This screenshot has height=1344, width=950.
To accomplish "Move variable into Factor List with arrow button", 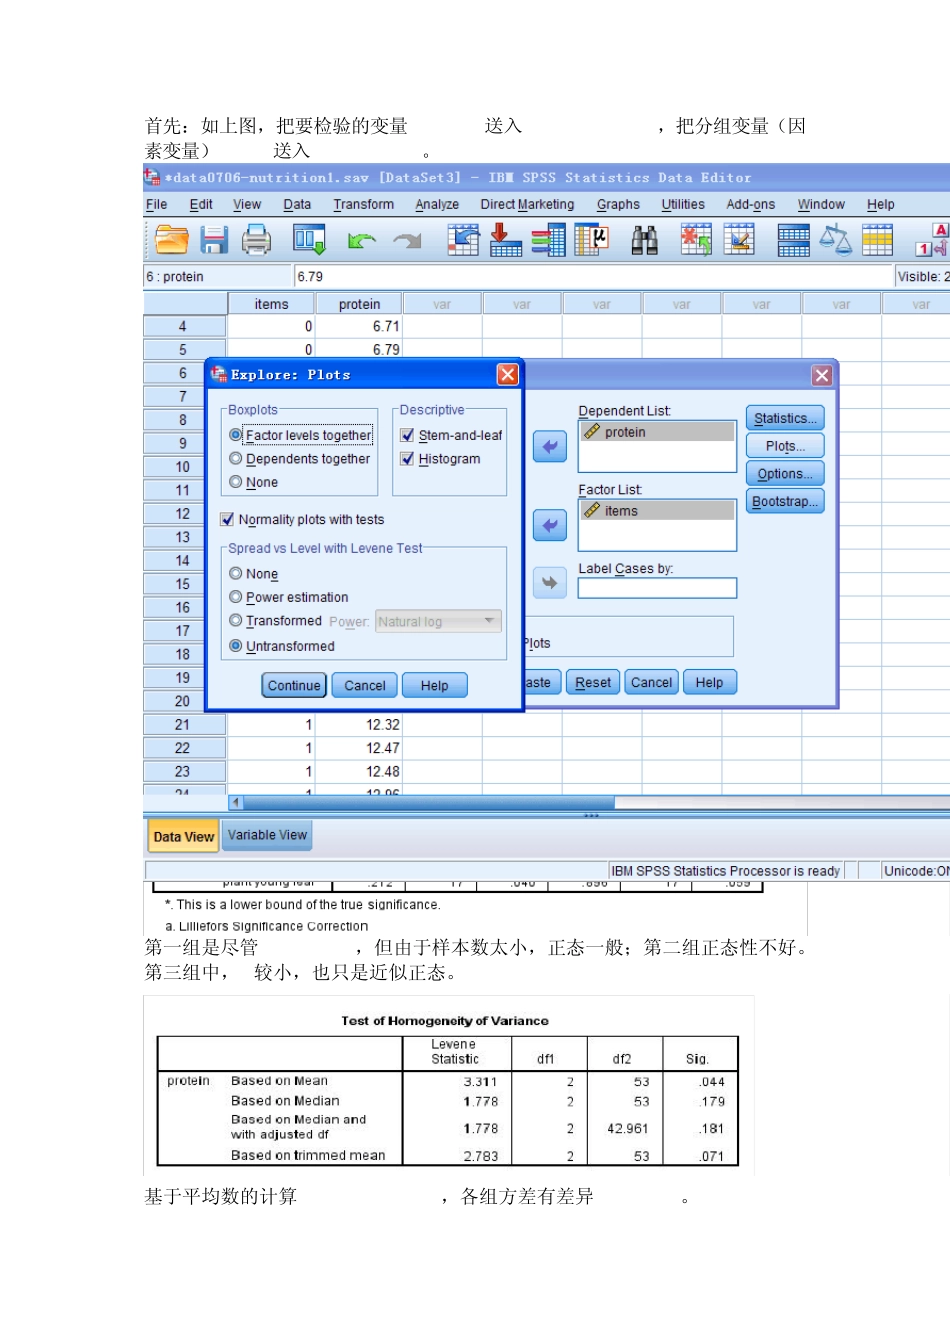I will click(550, 525).
